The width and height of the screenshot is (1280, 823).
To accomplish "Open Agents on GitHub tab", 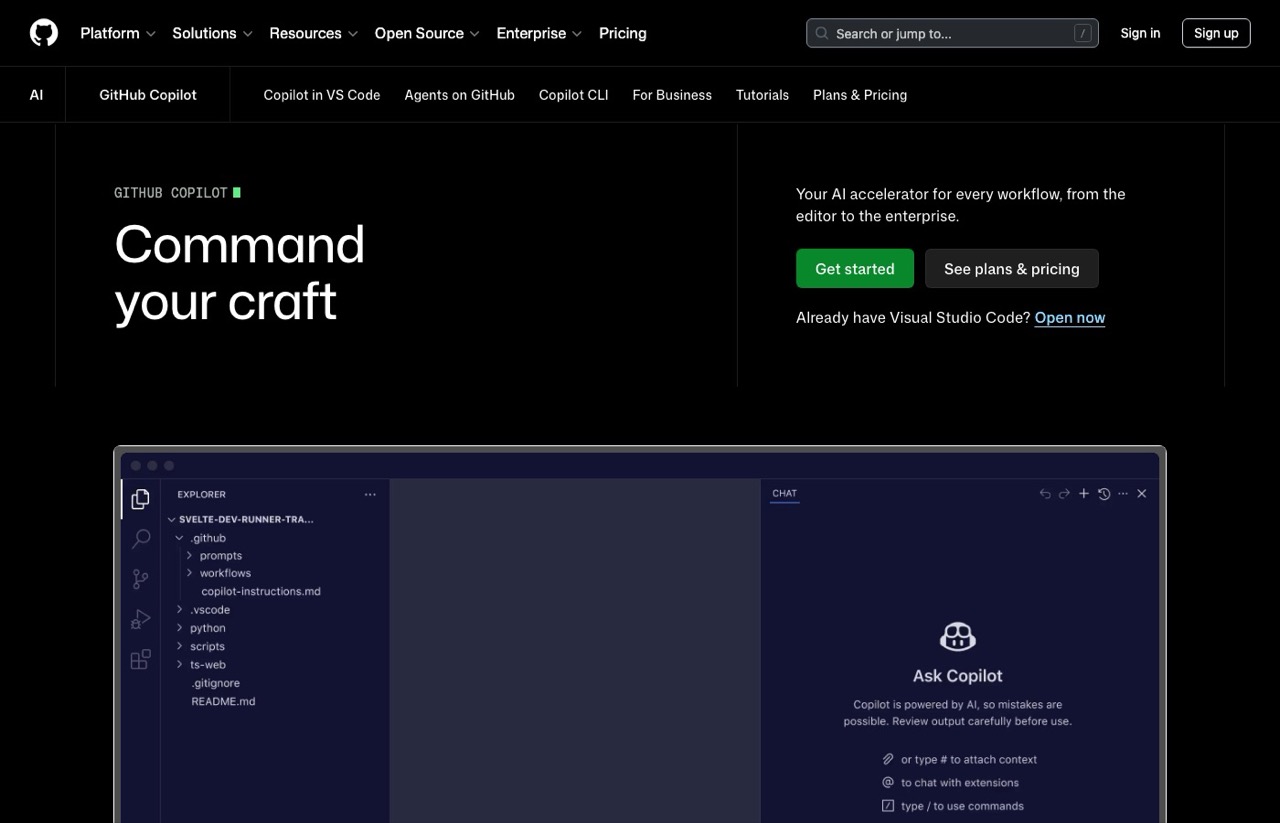I will pyautogui.click(x=459, y=95).
